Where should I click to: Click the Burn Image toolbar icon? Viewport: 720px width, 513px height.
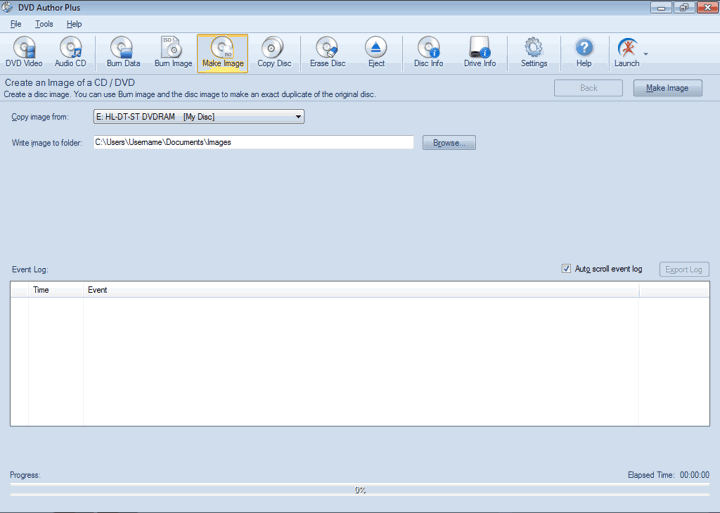pos(173,52)
